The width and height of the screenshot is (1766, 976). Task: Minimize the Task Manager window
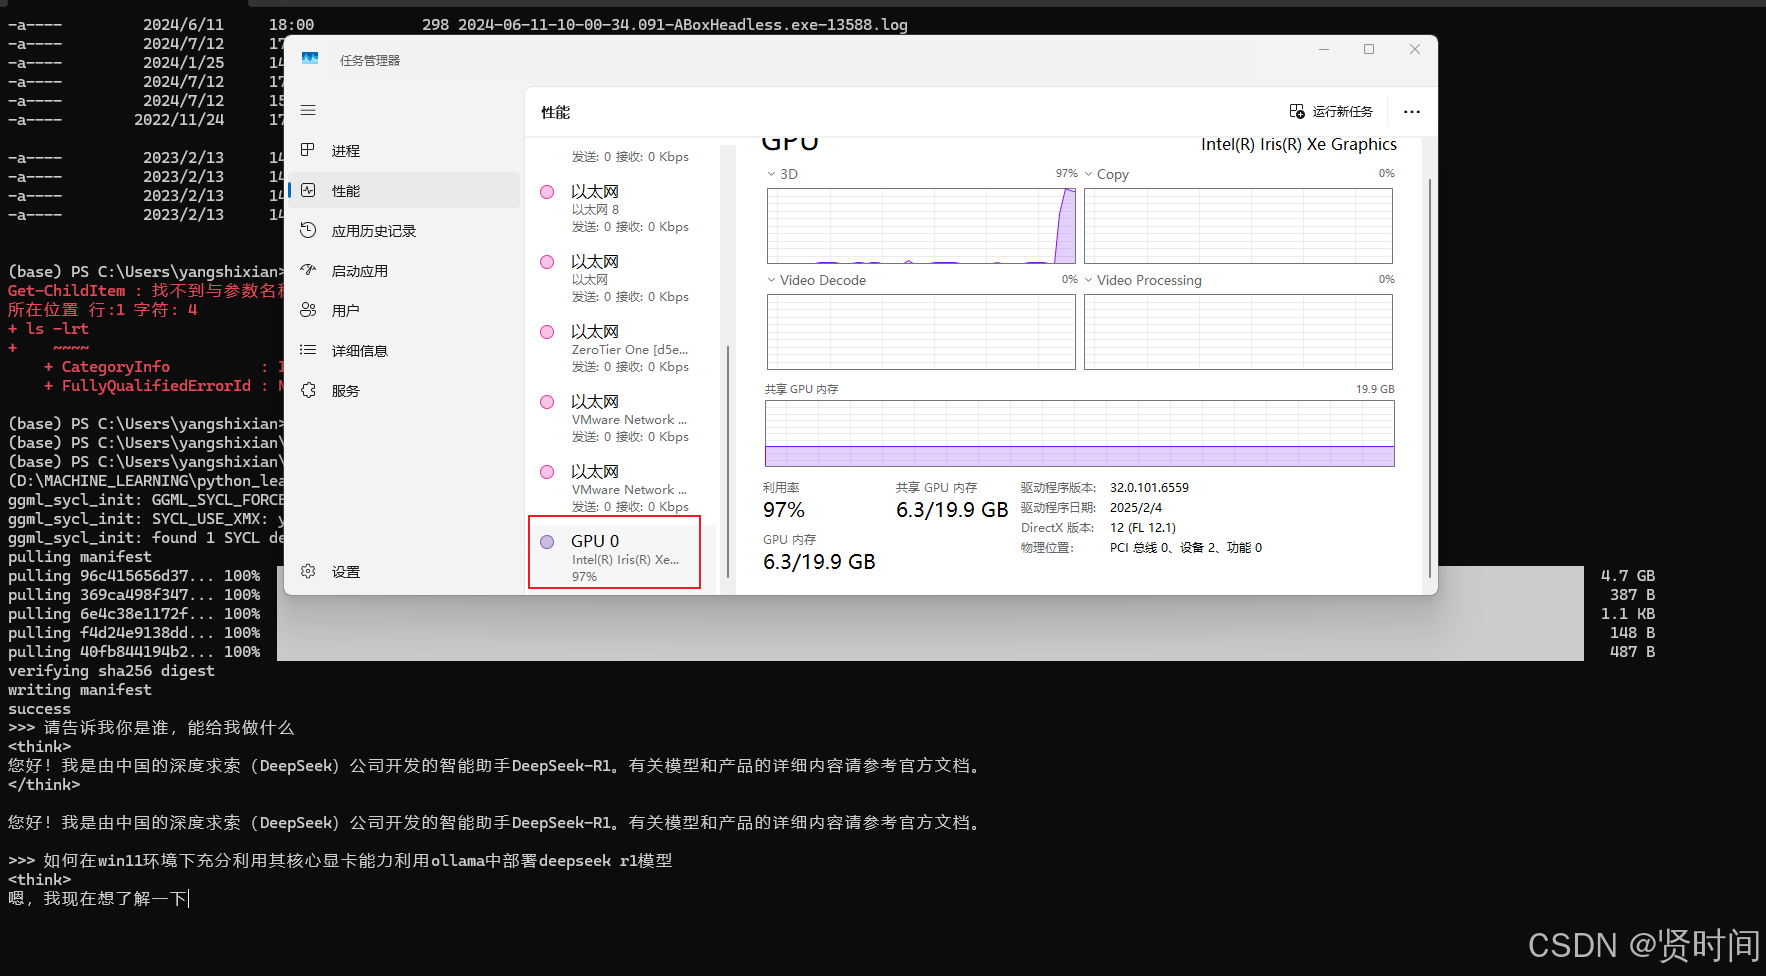tap(1324, 49)
